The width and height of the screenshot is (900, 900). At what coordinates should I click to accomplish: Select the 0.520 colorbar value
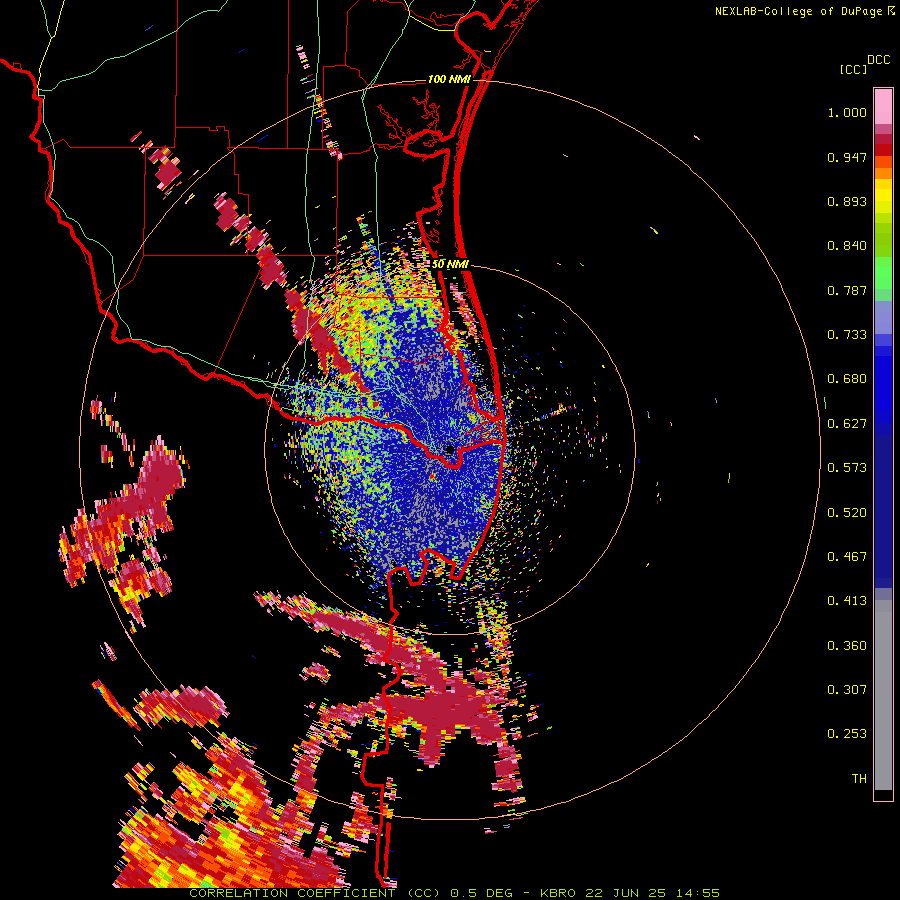pos(847,513)
